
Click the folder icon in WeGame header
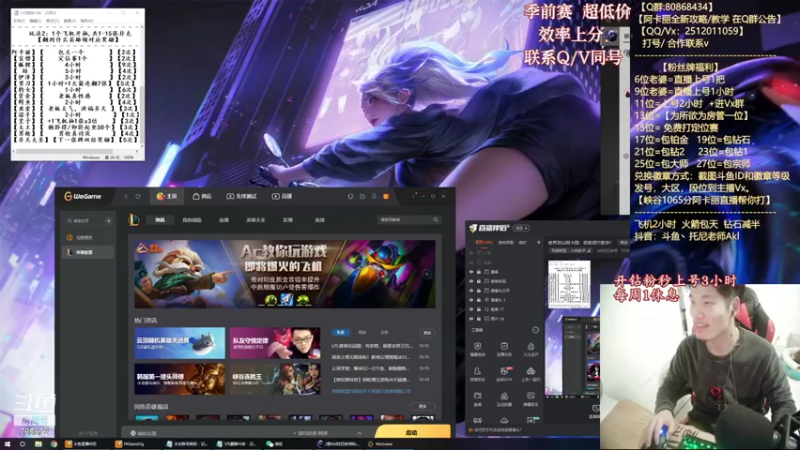click(x=362, y=196)
